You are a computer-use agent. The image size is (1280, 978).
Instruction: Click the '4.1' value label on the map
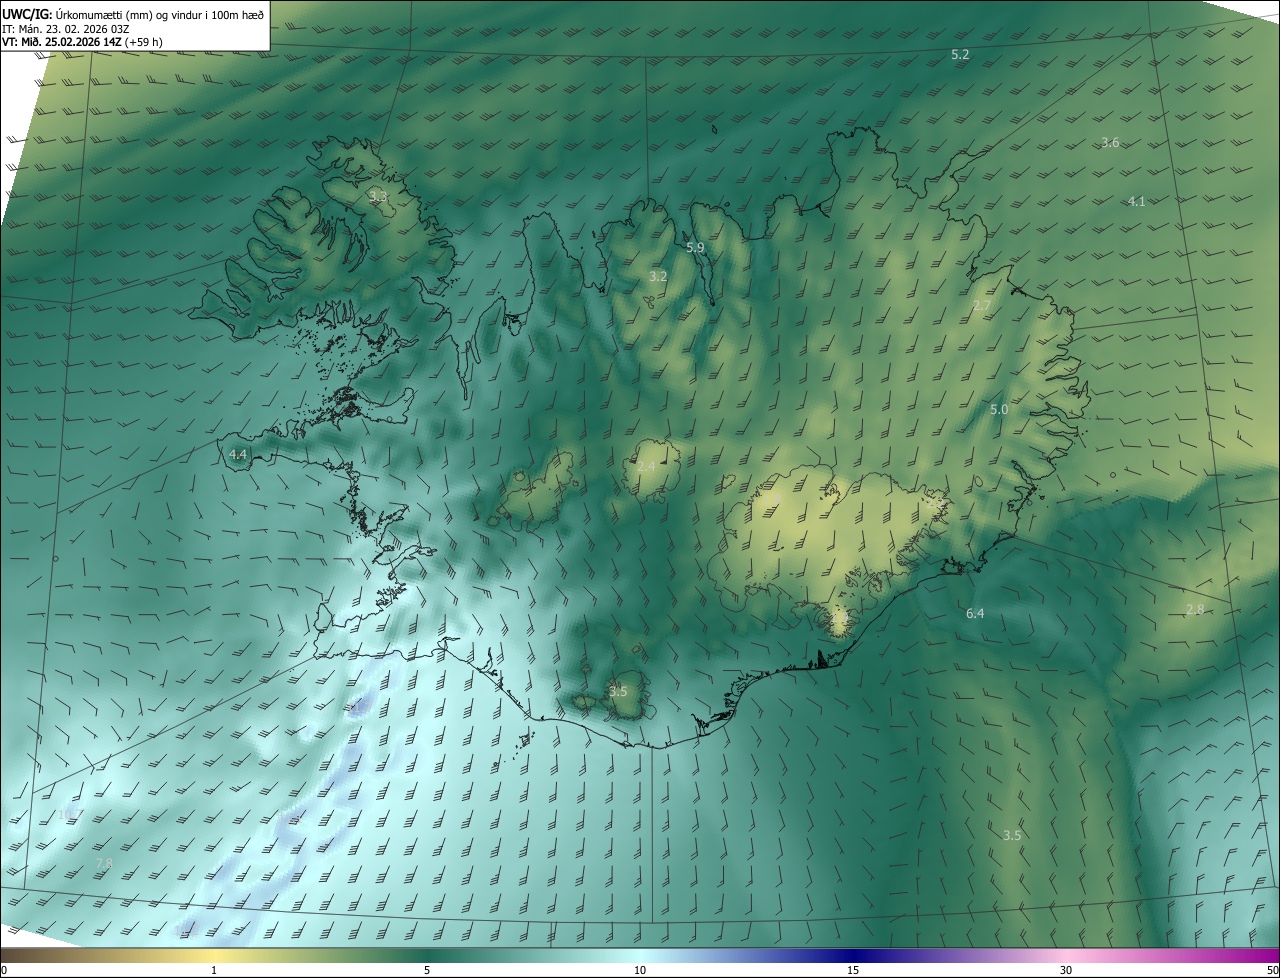[1136, 201]
